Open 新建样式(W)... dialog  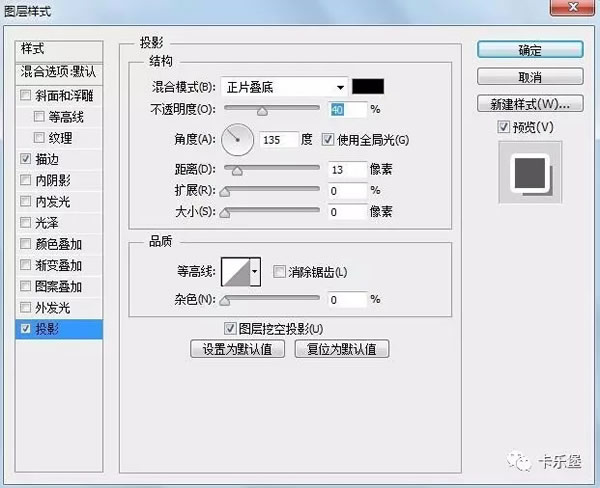(530, 103)
